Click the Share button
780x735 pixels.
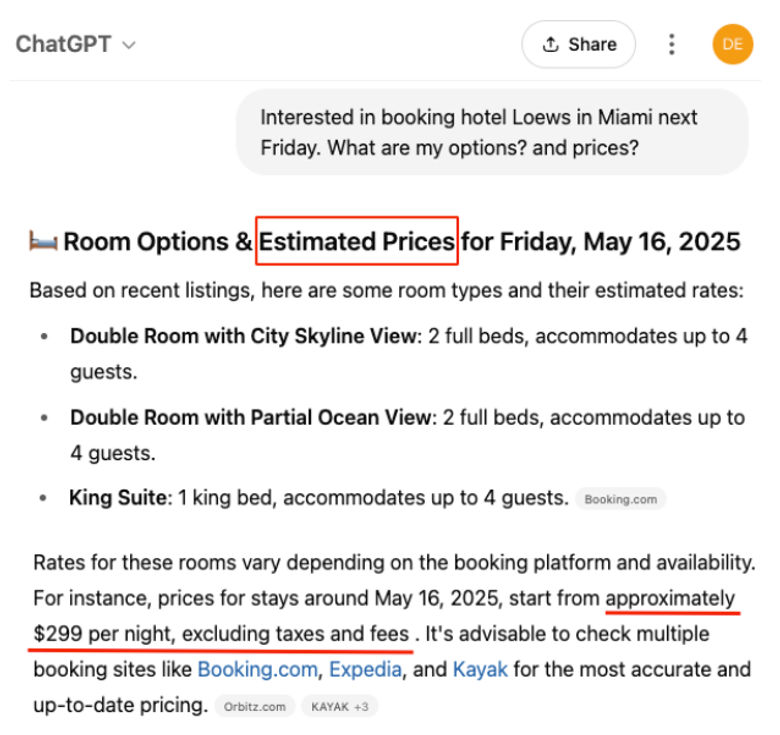[x=578, y=44]
